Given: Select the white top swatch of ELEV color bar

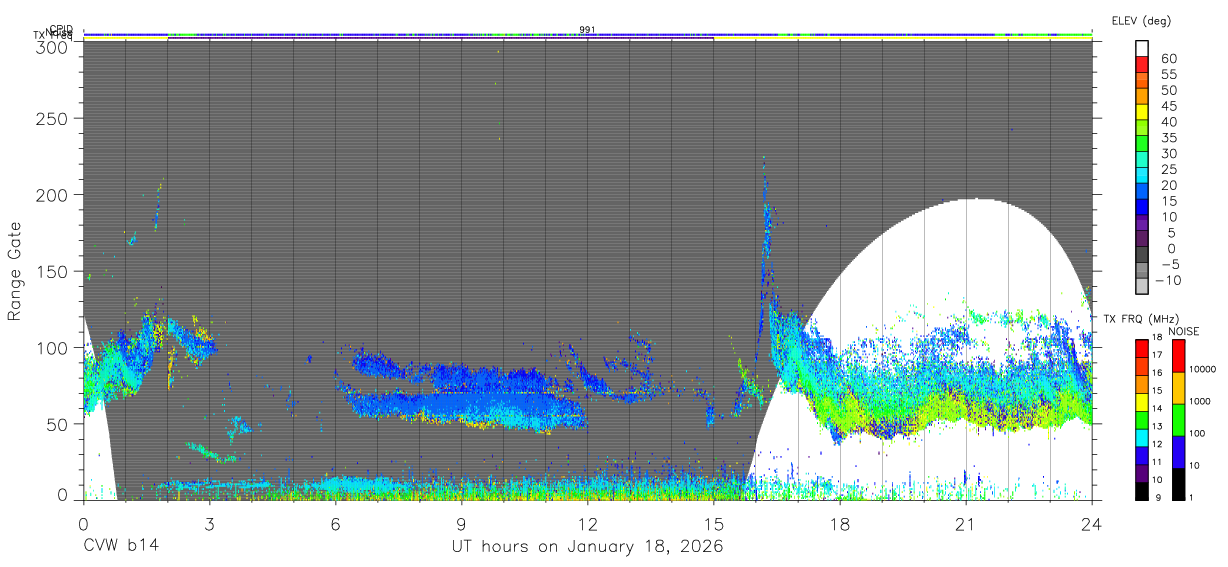Looking at the screenshot, I should tap(1143, 48).
